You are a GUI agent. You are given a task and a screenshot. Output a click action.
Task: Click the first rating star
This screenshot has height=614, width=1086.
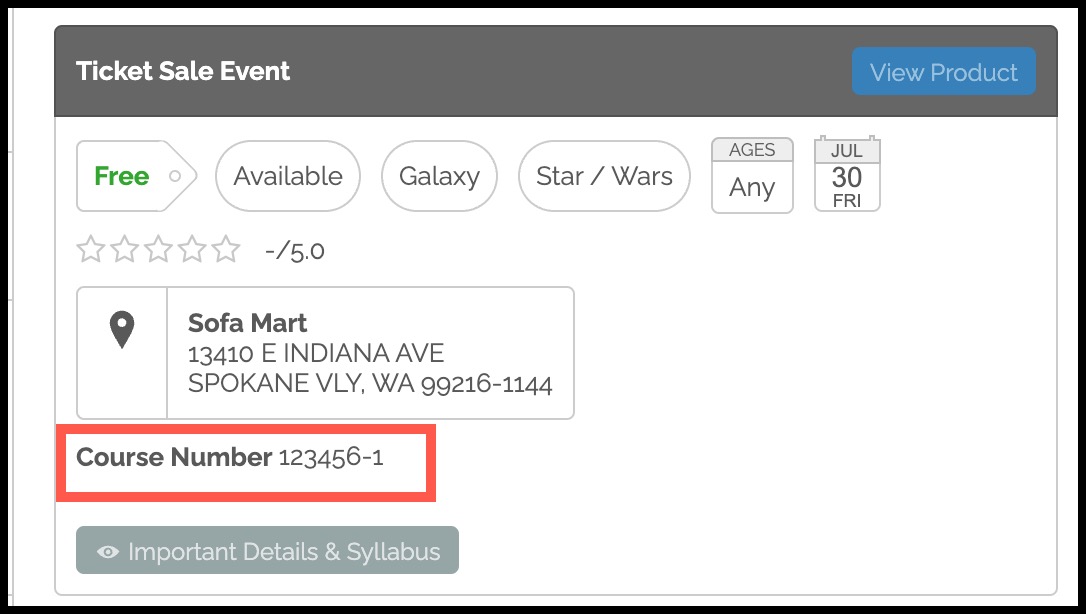(91, 249)
